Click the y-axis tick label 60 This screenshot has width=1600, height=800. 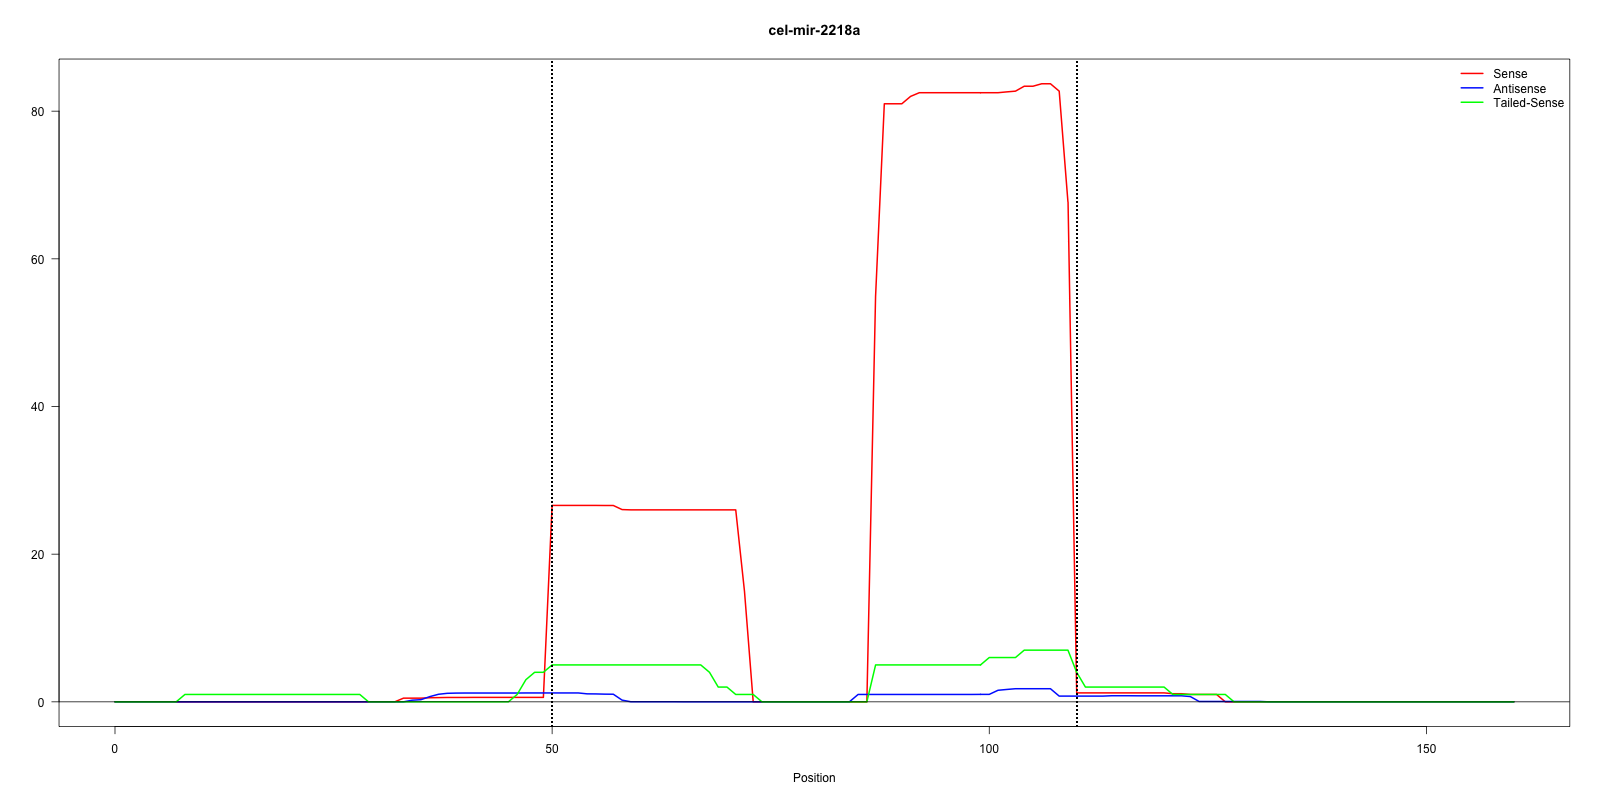pyautogui.click(x=38, y=259)
